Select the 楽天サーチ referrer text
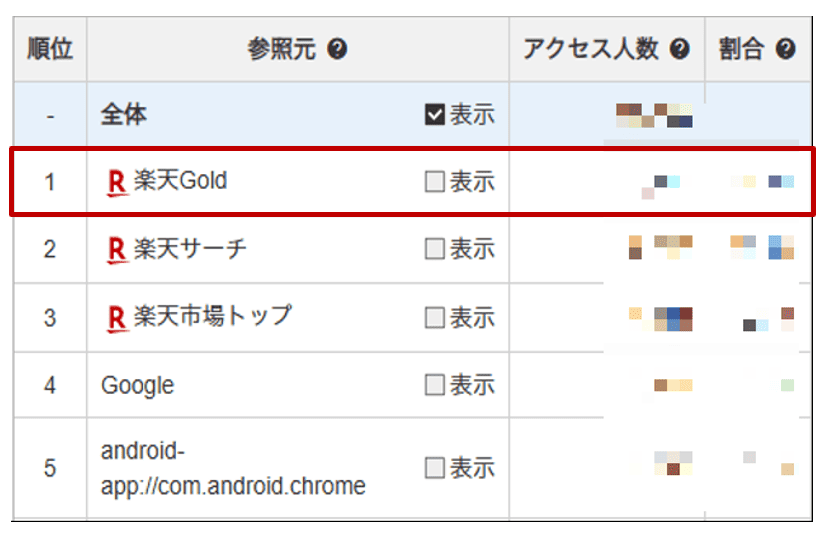Viewport: 828px width, 538px height. pyautogui.click(x=190, y=249)
